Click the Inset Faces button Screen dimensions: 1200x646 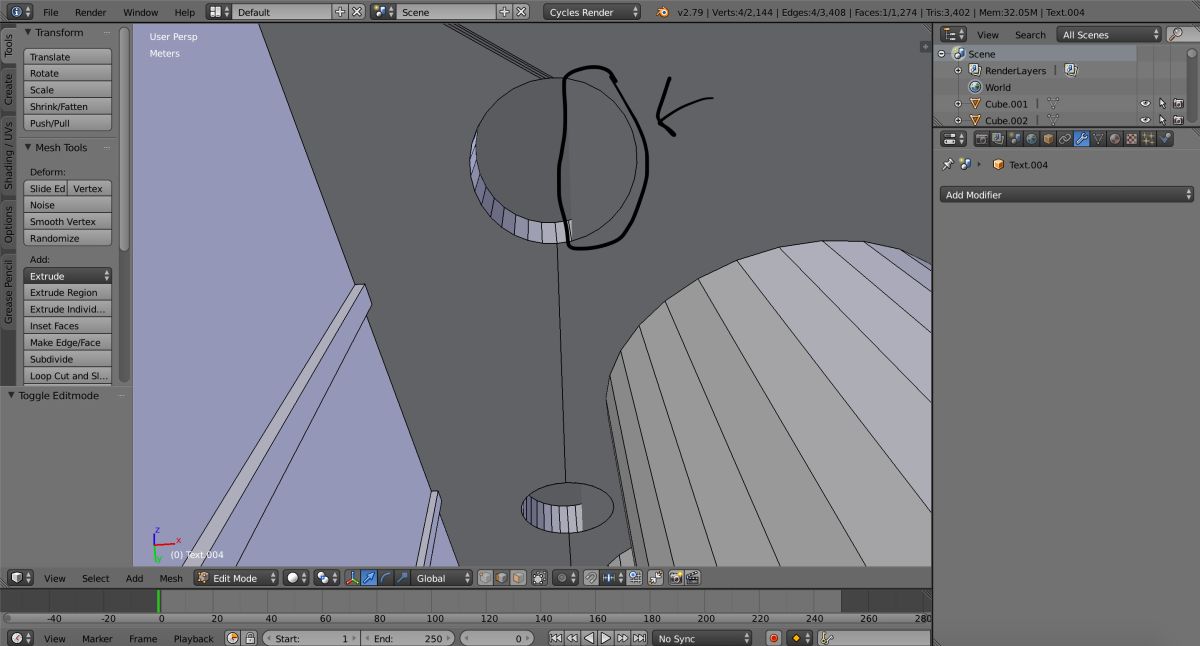point(68,326)
